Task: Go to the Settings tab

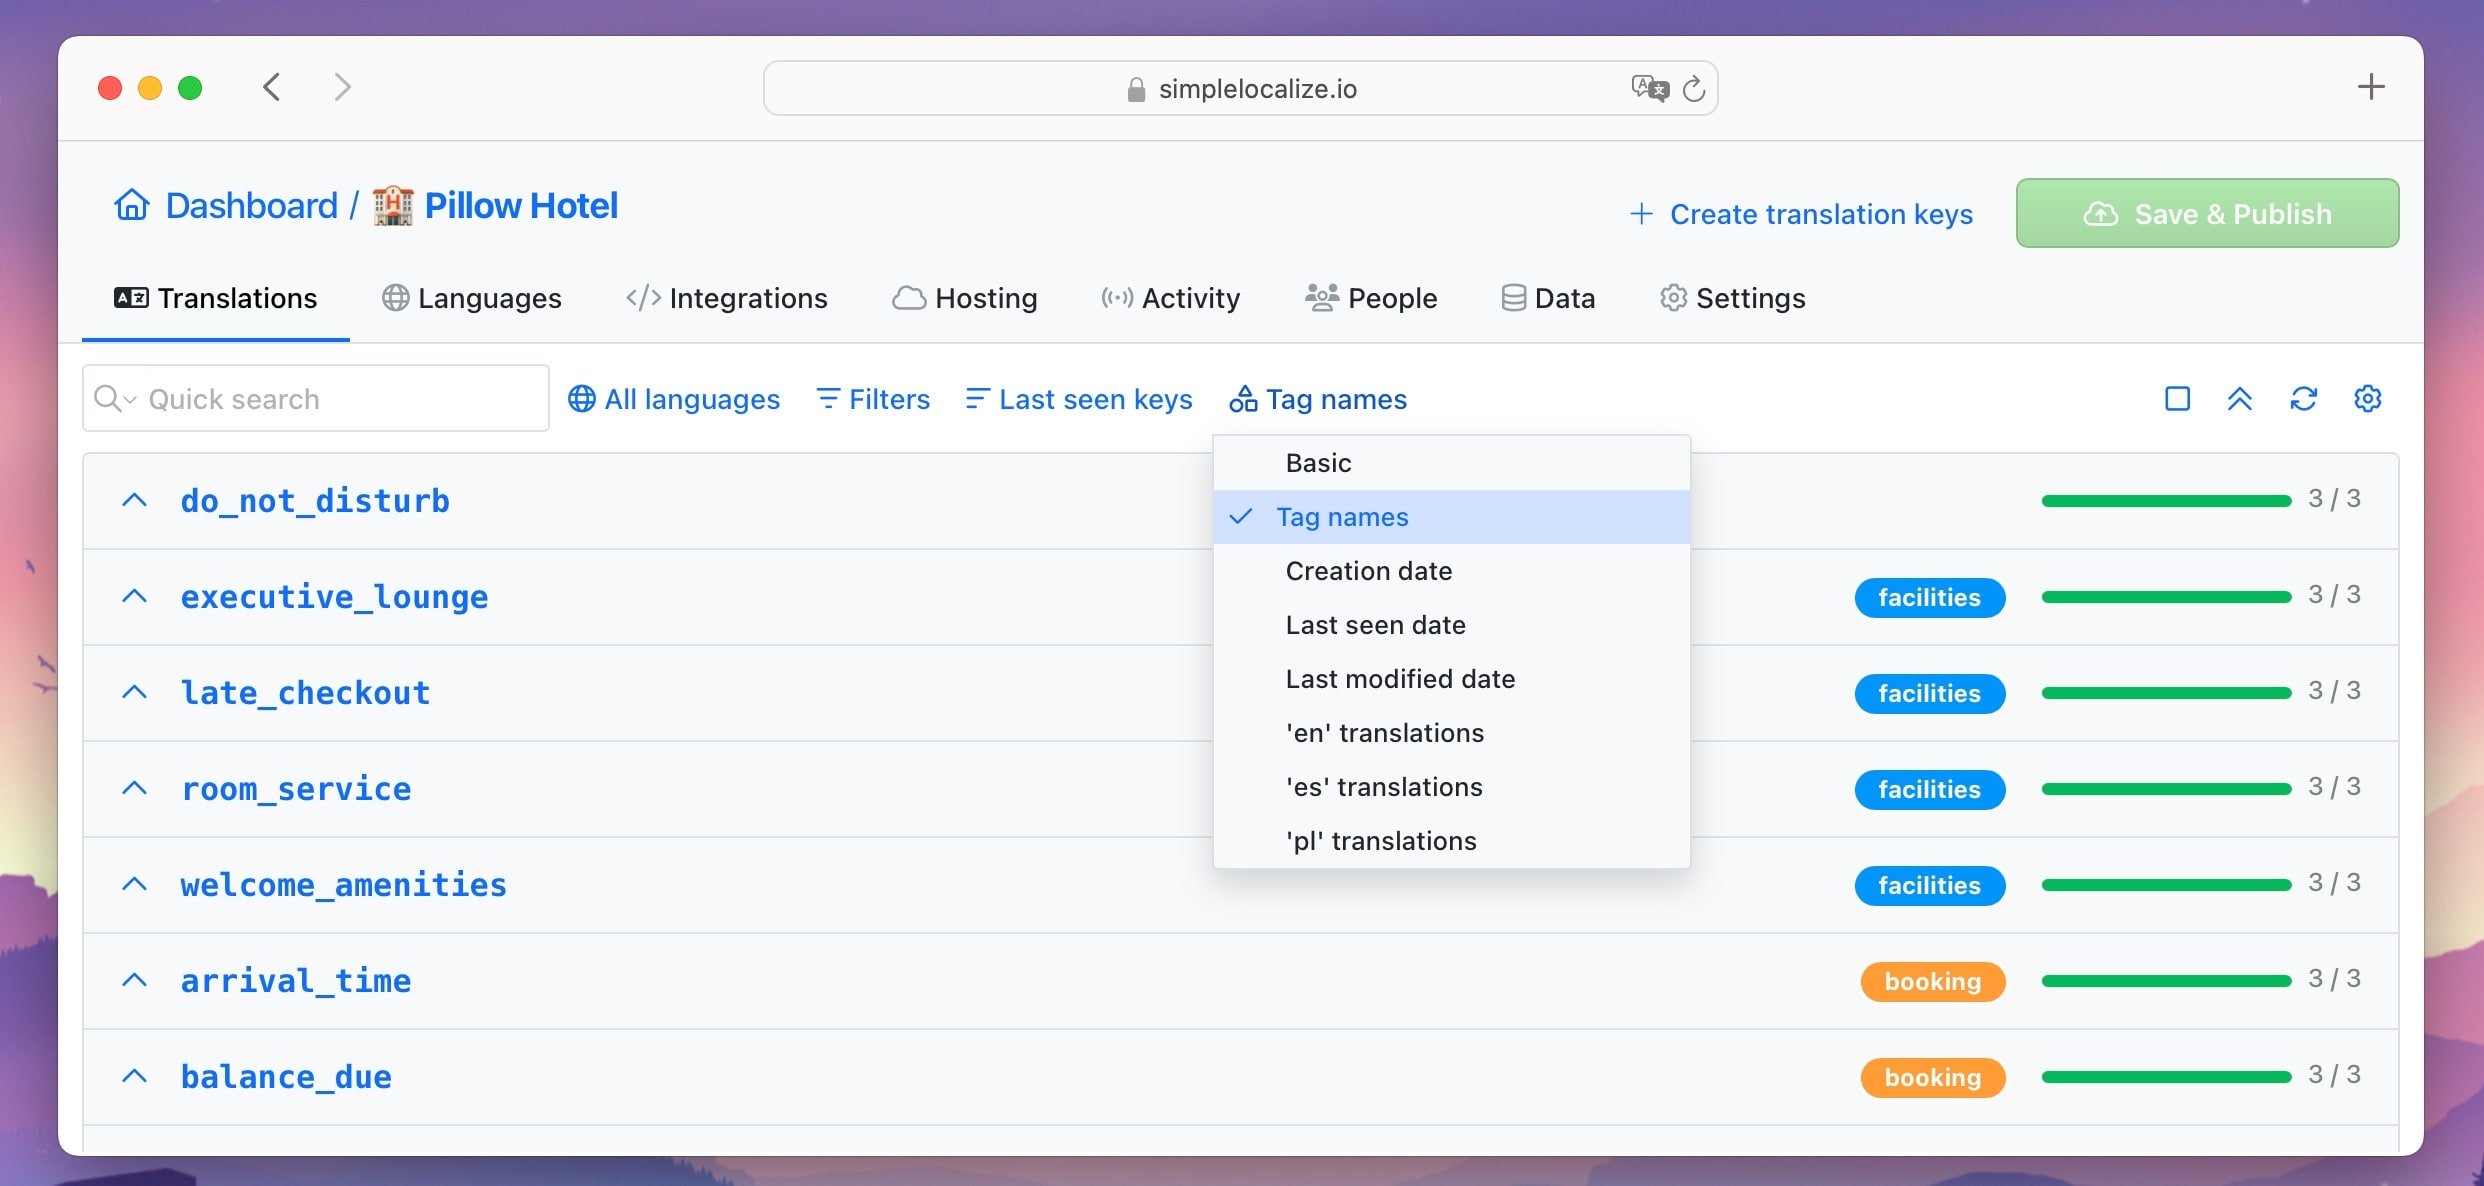Action: pos(1733,298)
